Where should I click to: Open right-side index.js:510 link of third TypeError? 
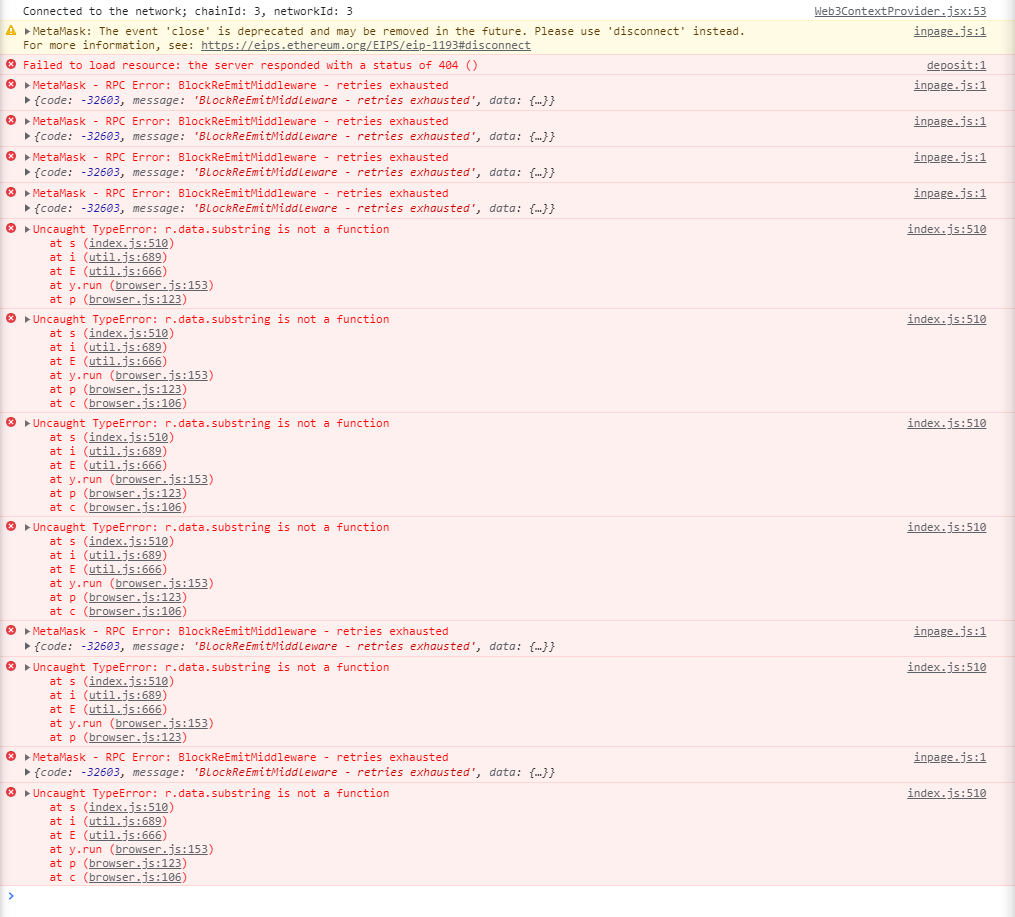(x=946, y=423)
